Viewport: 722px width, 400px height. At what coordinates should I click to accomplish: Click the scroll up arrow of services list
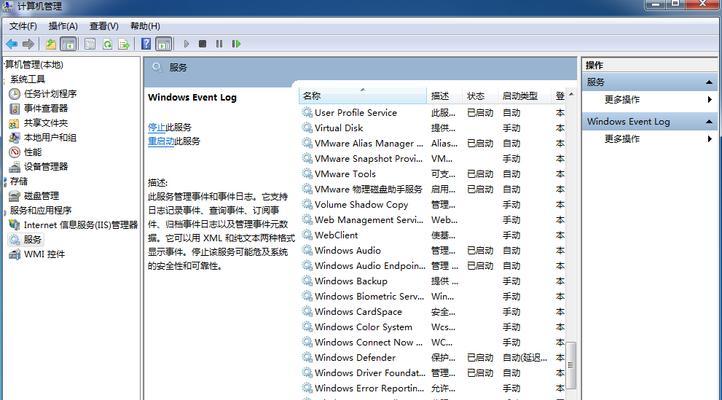[x=571, y=94]
